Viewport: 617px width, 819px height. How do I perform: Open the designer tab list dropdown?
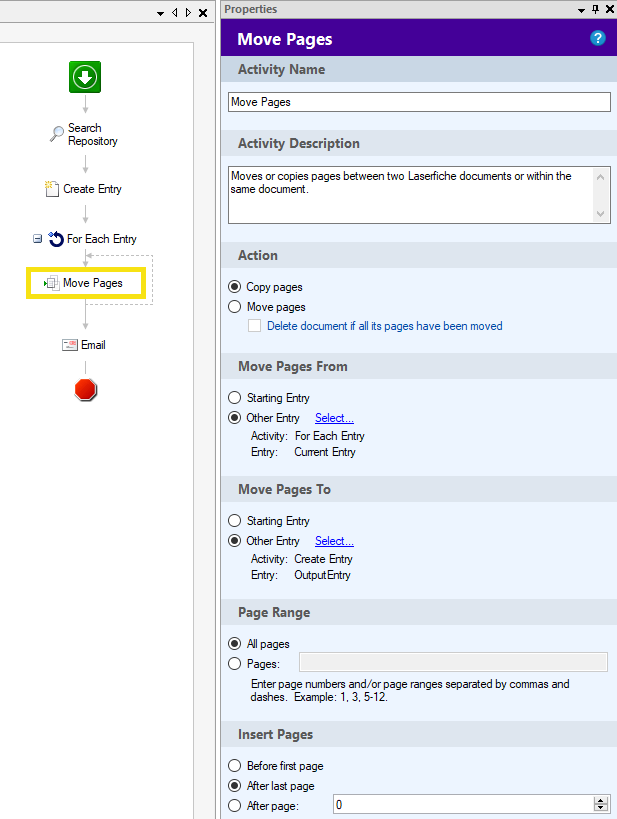(x=160, y=14)
